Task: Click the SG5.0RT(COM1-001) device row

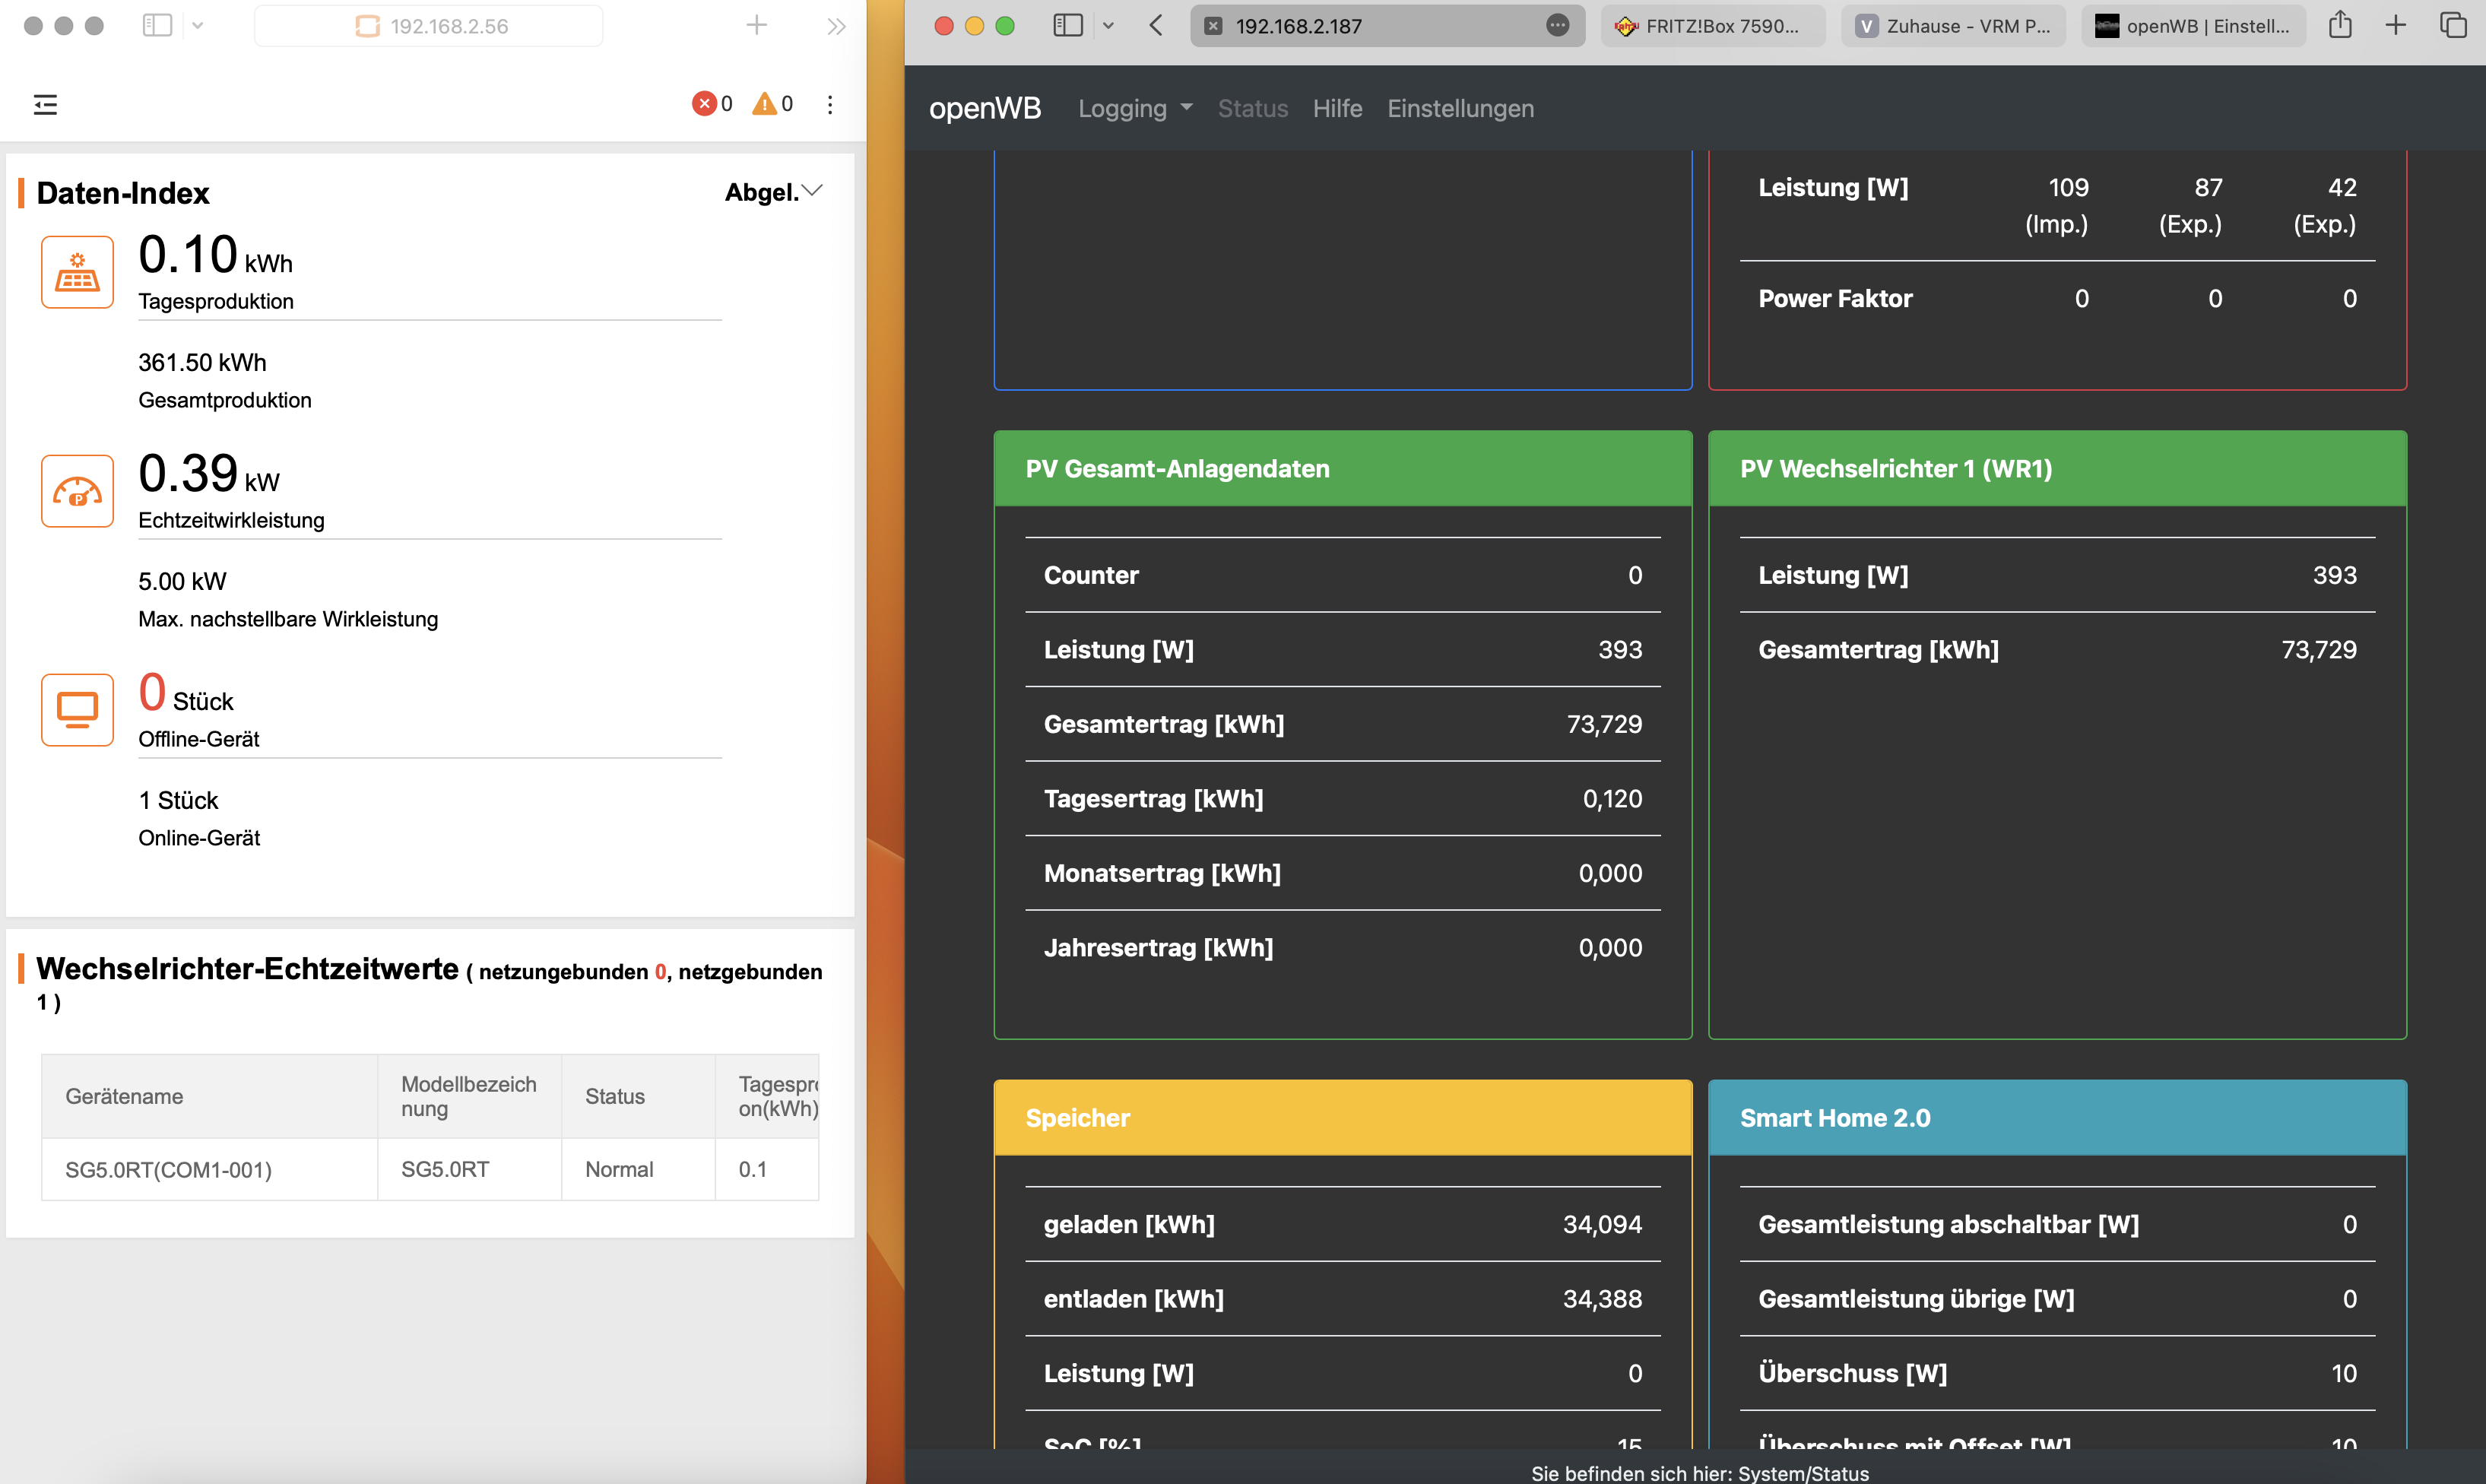Action: [x=168, y=1169]
